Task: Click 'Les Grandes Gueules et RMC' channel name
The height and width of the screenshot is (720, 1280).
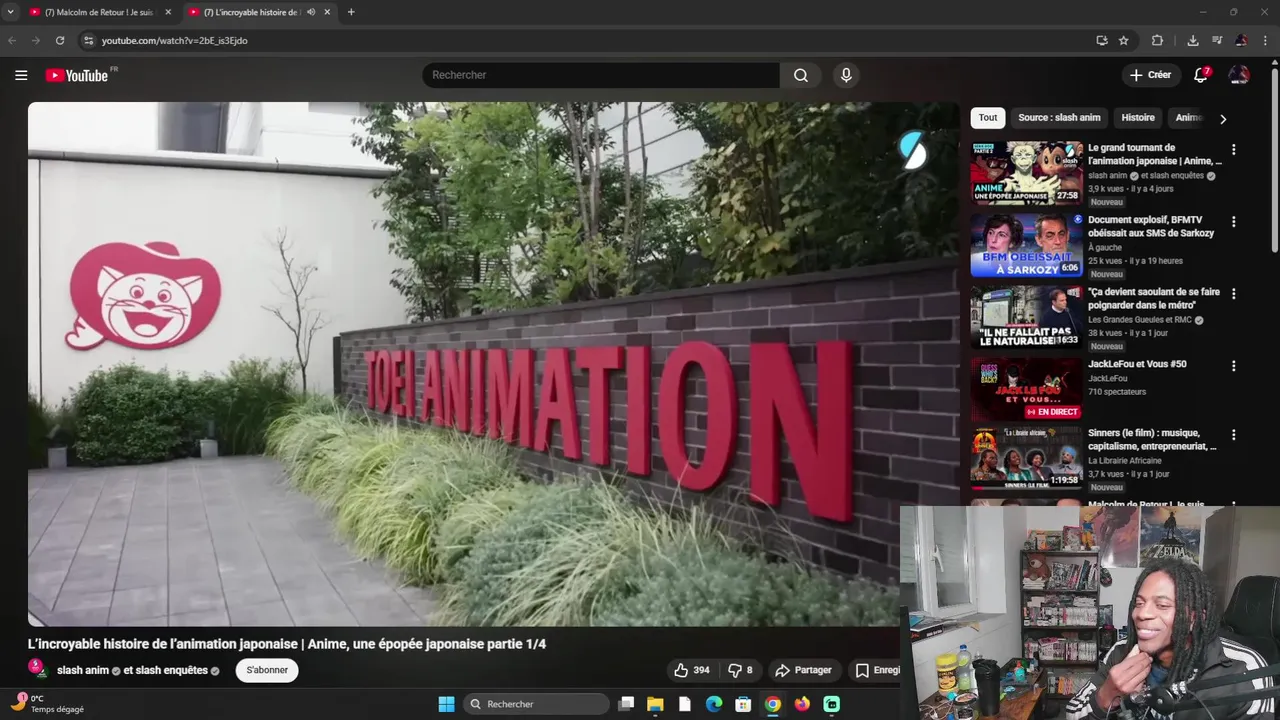Action: (1140, 320)
